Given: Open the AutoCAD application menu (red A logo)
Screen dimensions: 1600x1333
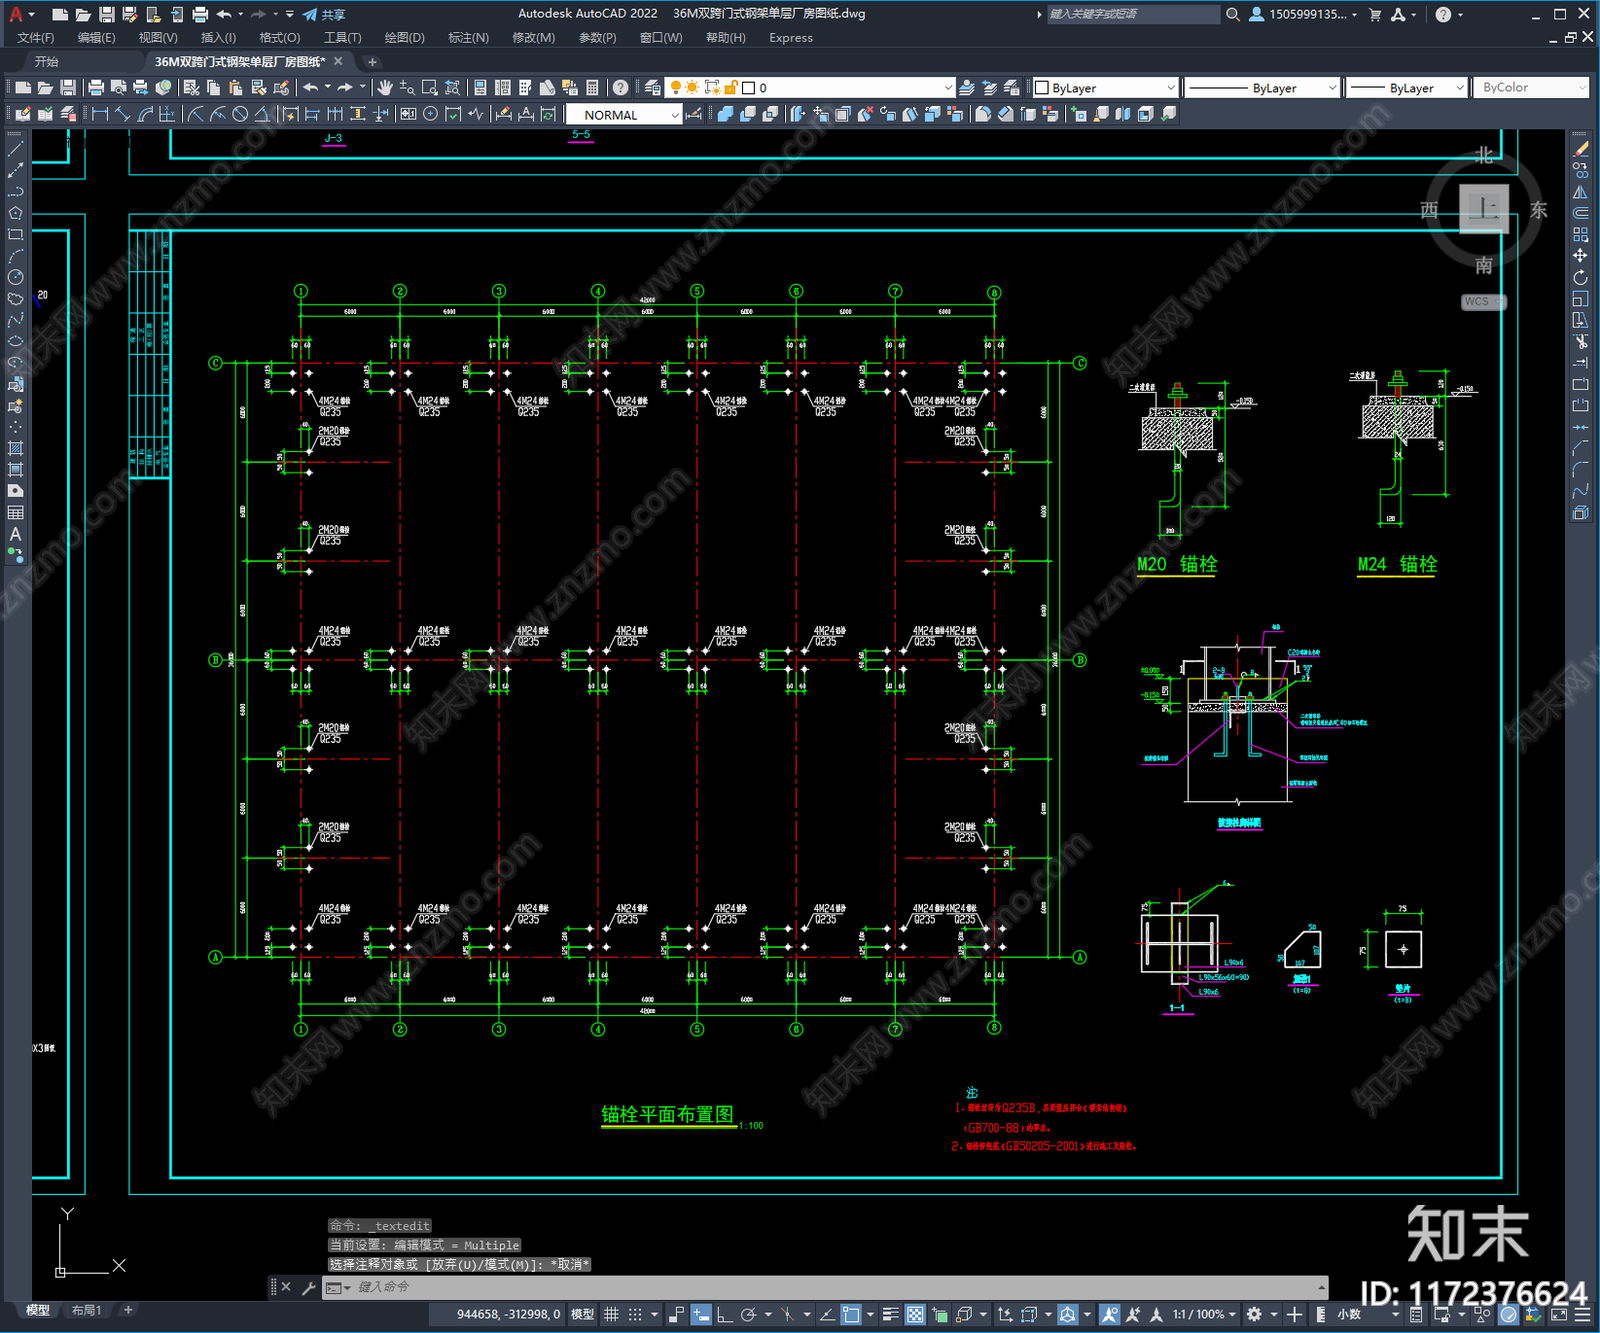Looking at the screenshot, I should pyautogui.click(x=16, y=14).
